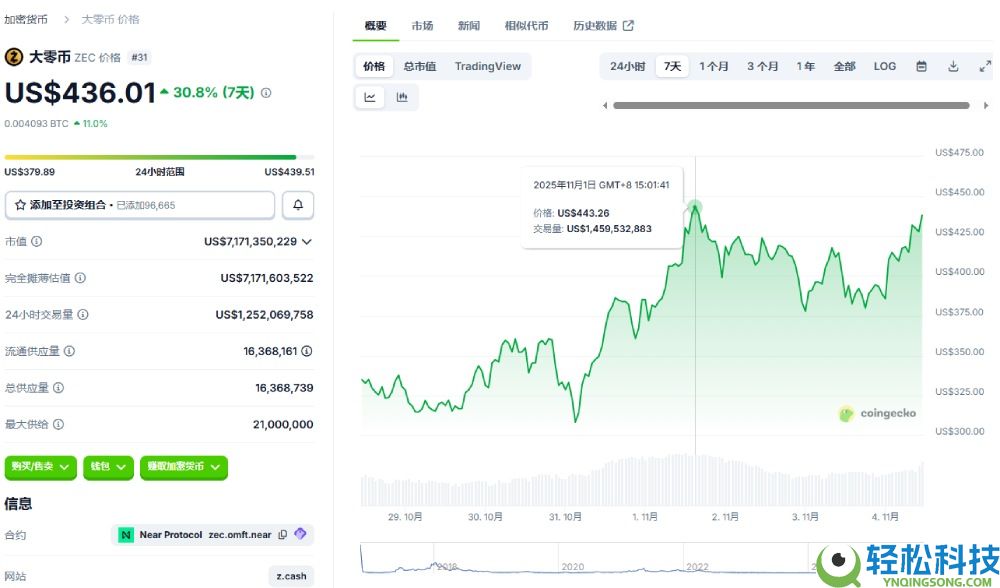Switch to line chart view icon

click(370, 98)
